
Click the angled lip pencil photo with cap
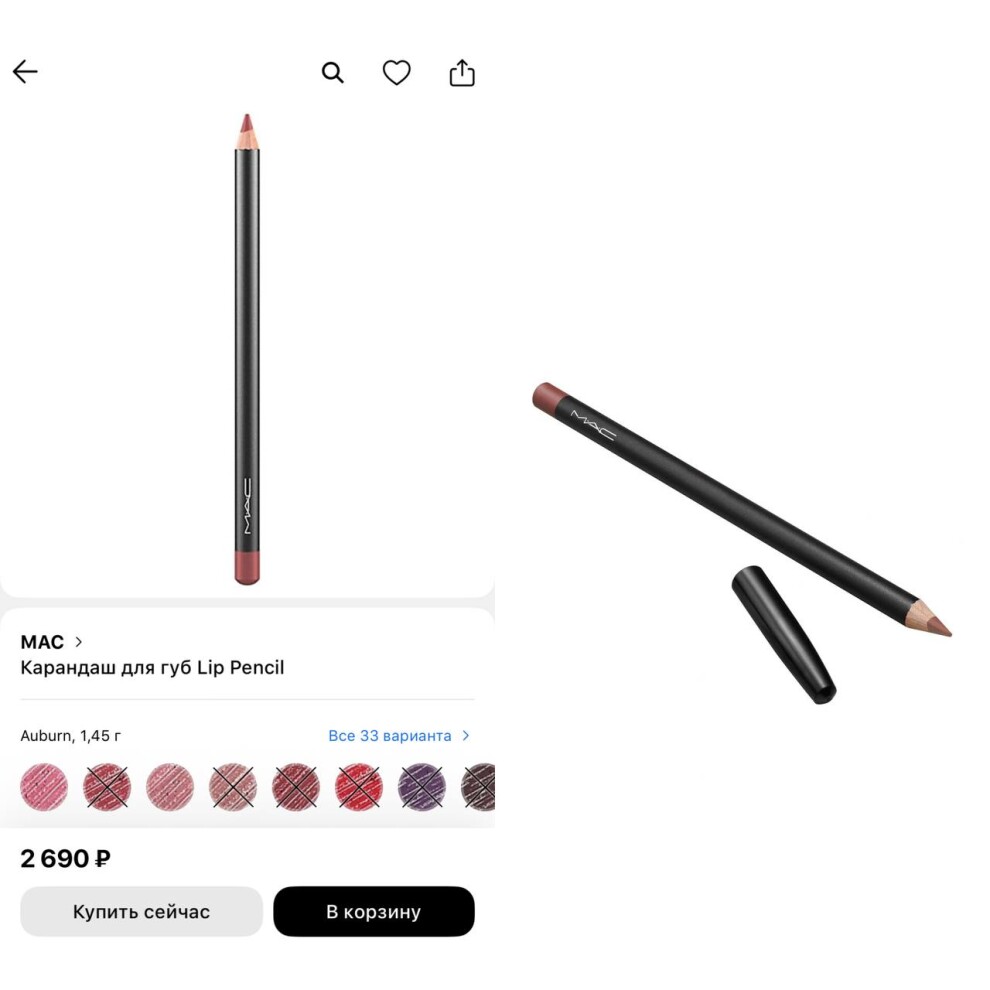[x=742, y=542]
